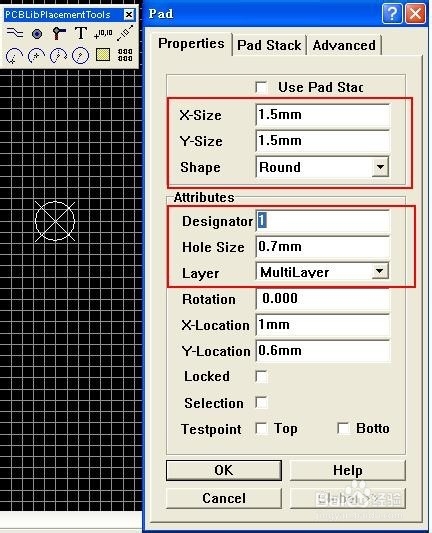This screenshot has width=432, height=533.
Task: Click the X-Size input field
Action: point(323,115)
